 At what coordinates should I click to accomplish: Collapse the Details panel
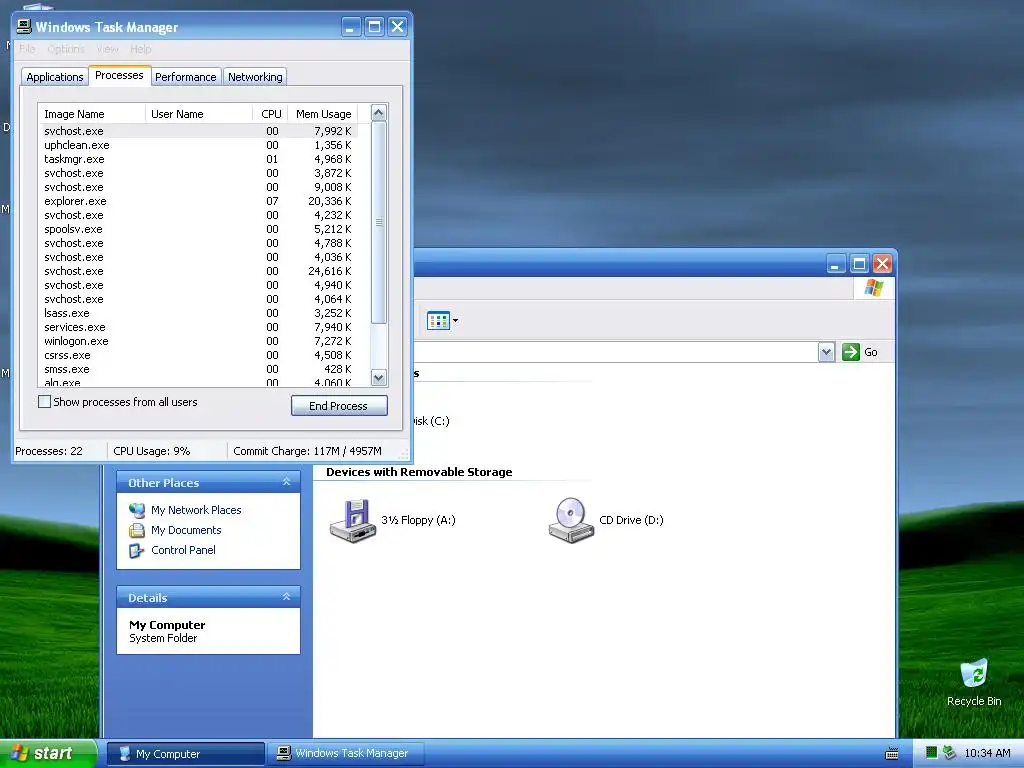286,597
